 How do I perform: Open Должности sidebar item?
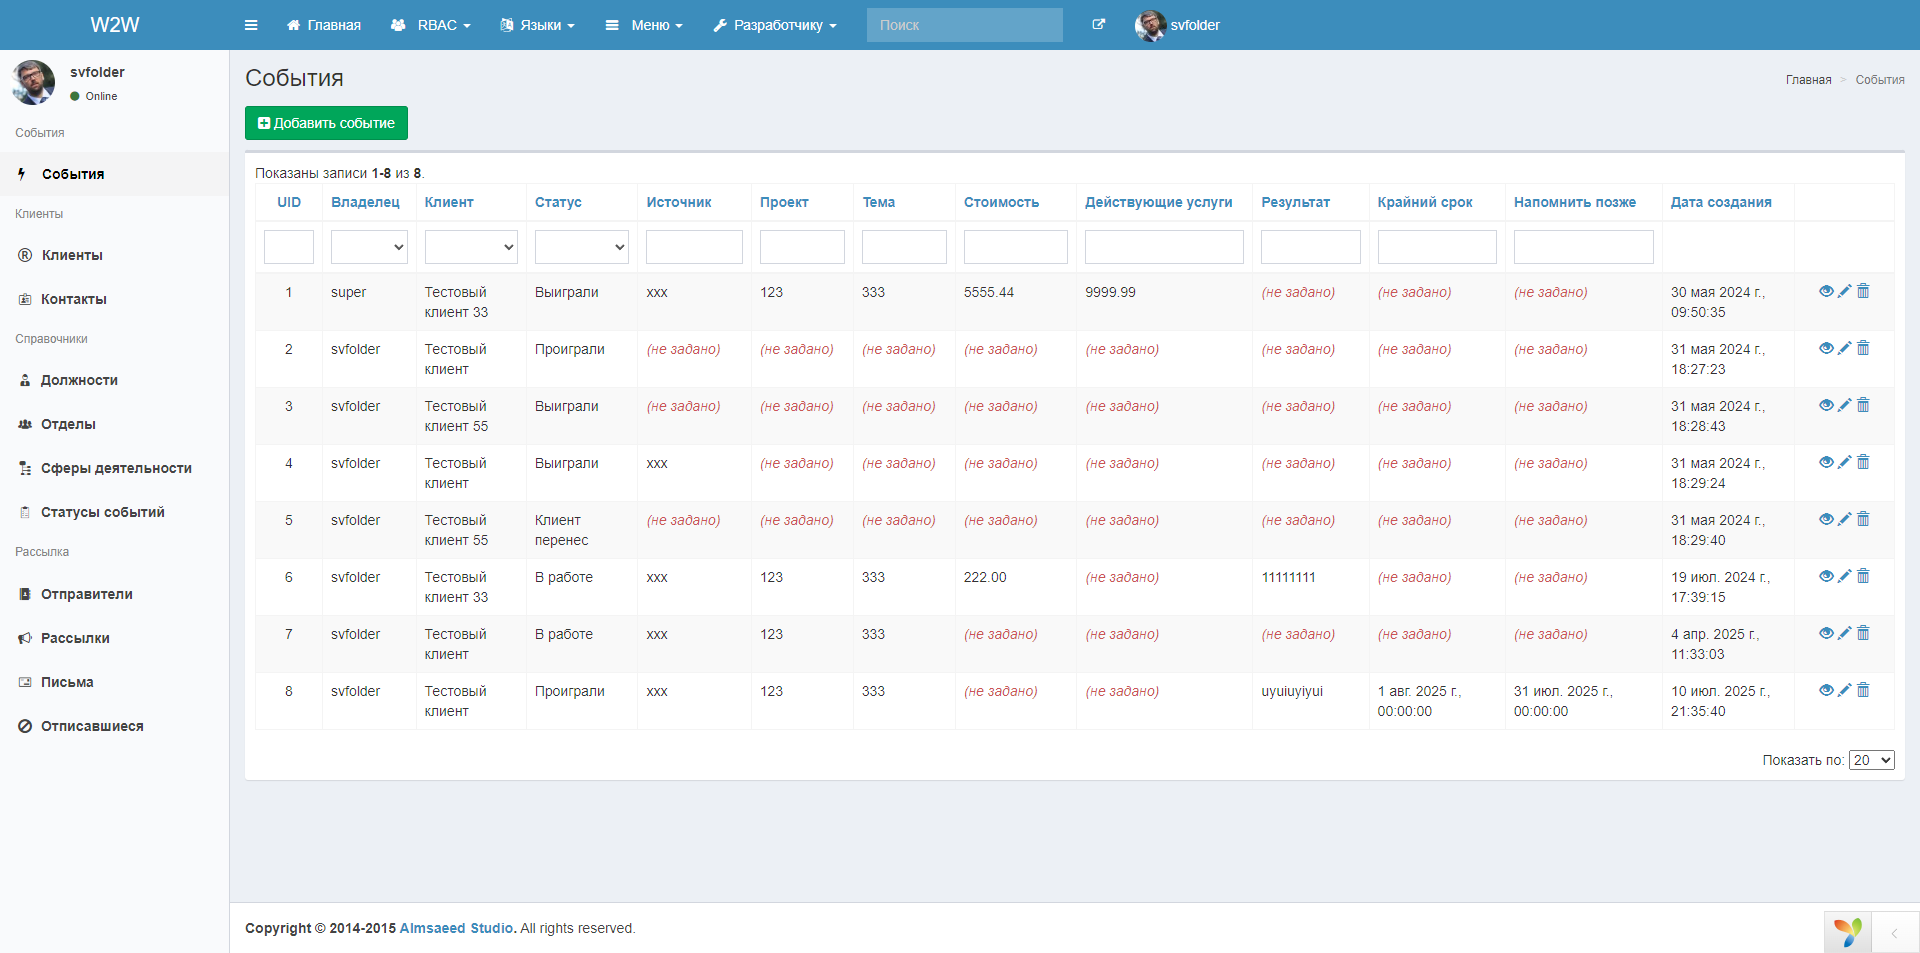(114, 380)
